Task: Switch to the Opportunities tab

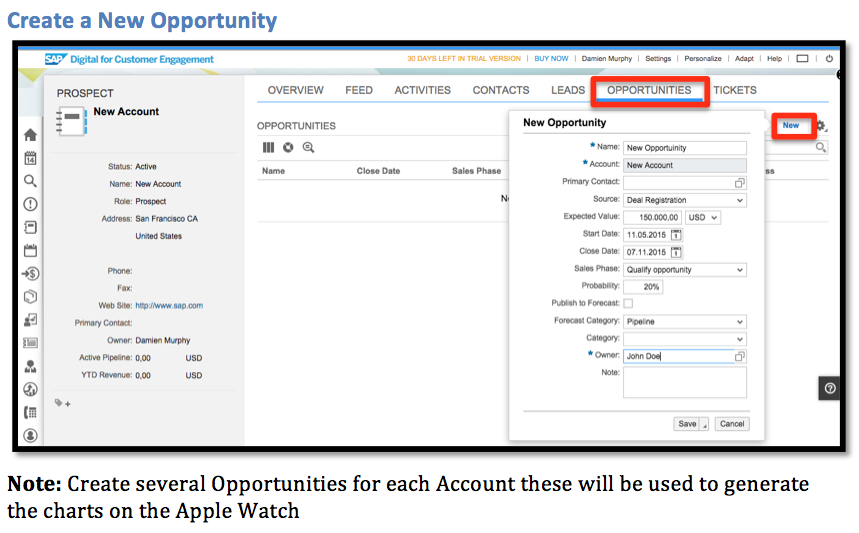Action: pyautogui.click(x=649, y=90)
